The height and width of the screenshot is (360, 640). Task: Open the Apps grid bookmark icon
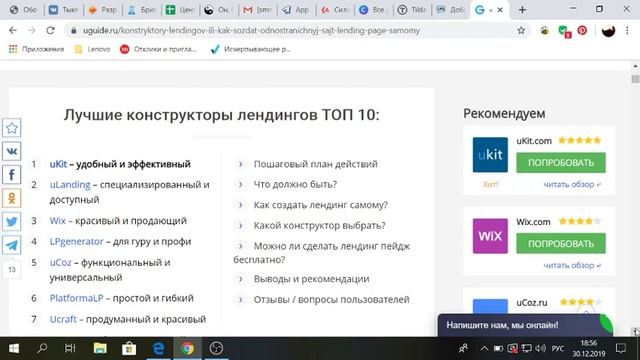coord(13,49)
